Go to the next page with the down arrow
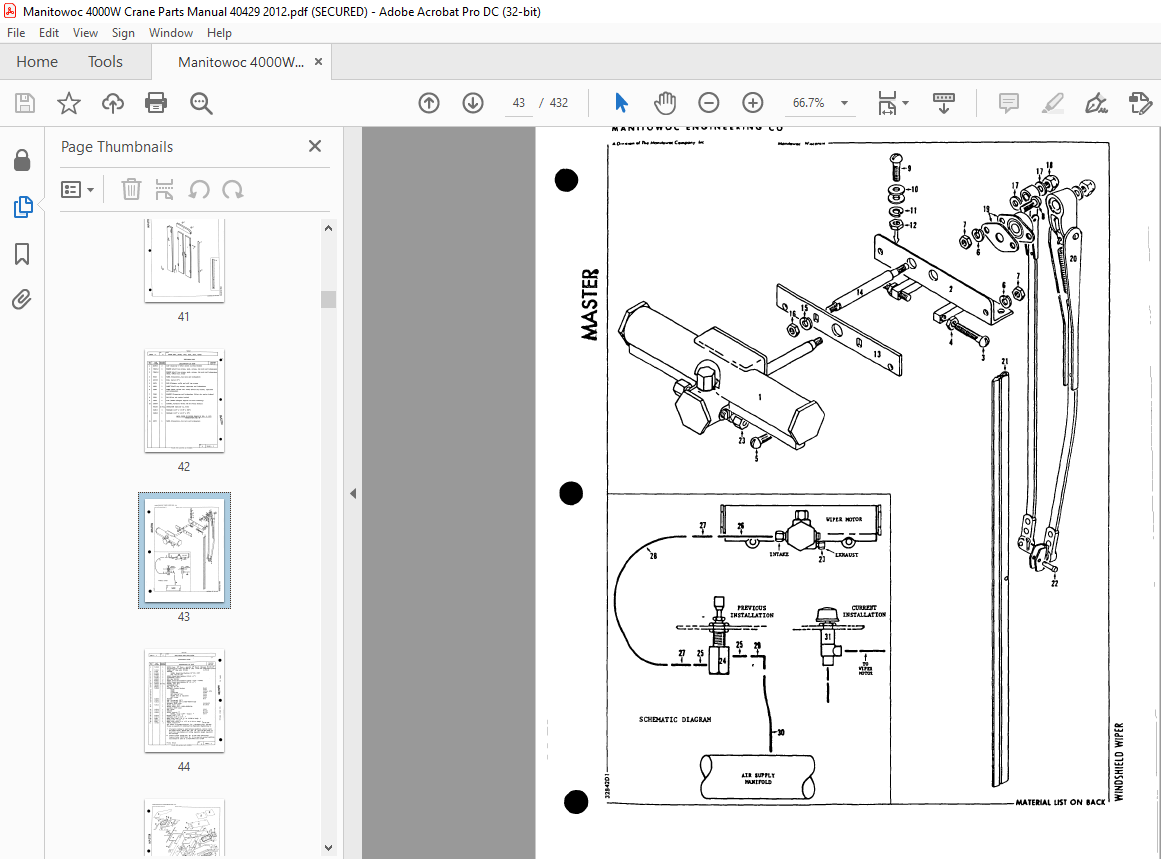The image size is (1161, 859). (x=473, y=103)
